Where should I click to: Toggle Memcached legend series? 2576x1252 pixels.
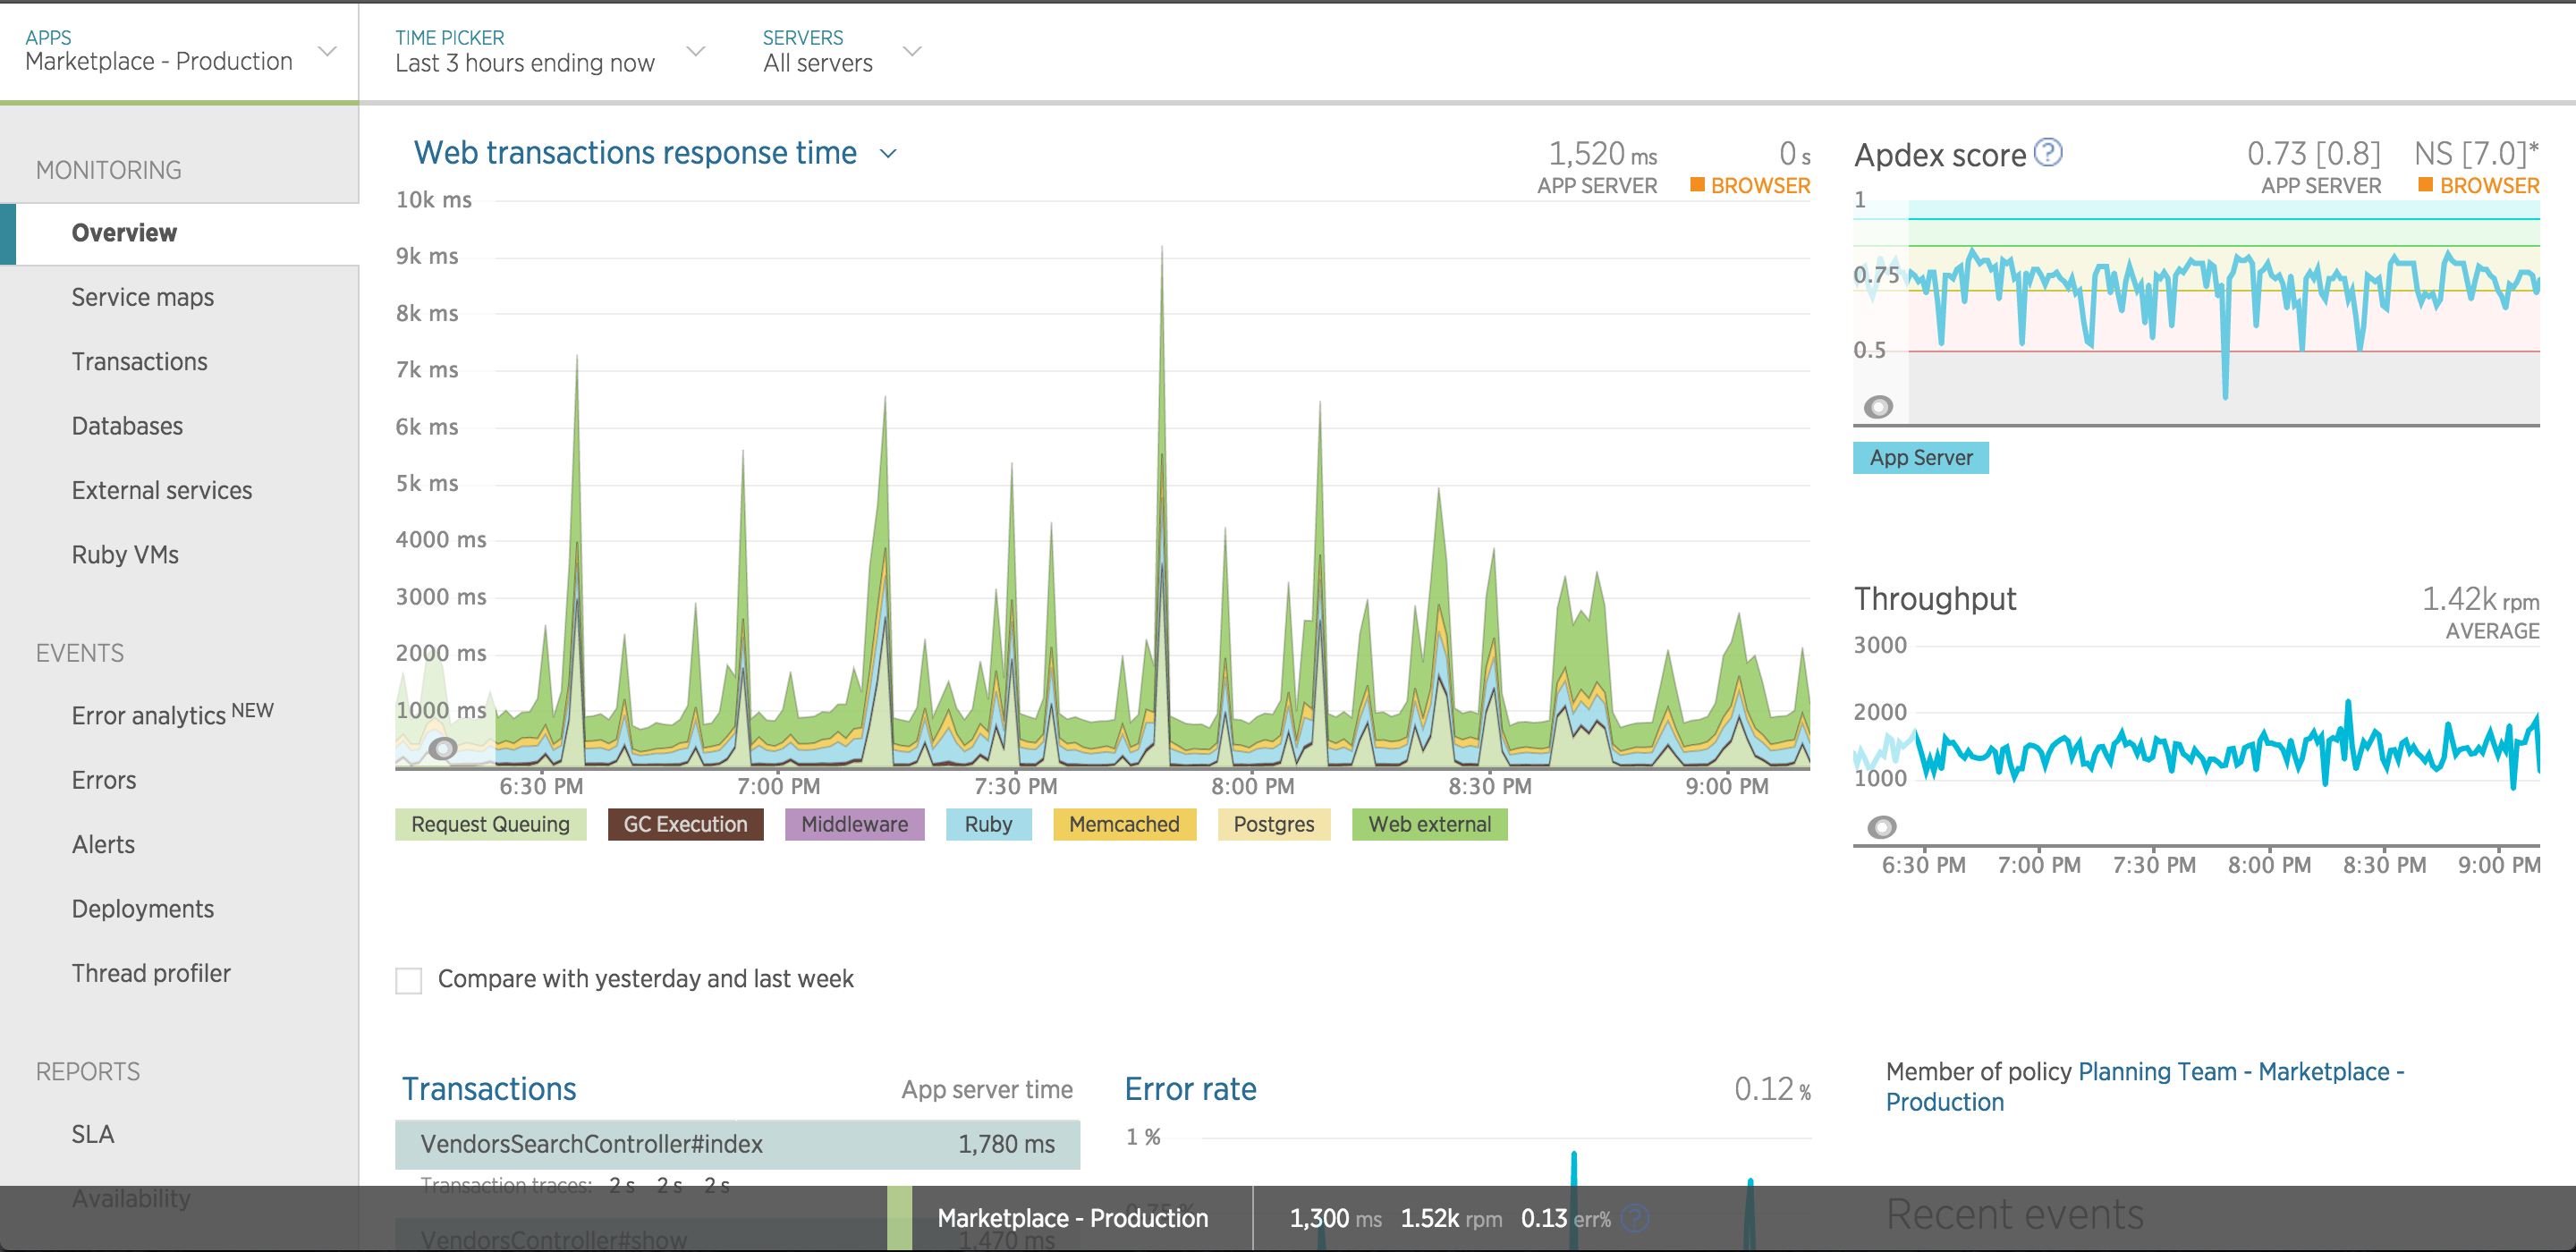tap(1124, 824)
